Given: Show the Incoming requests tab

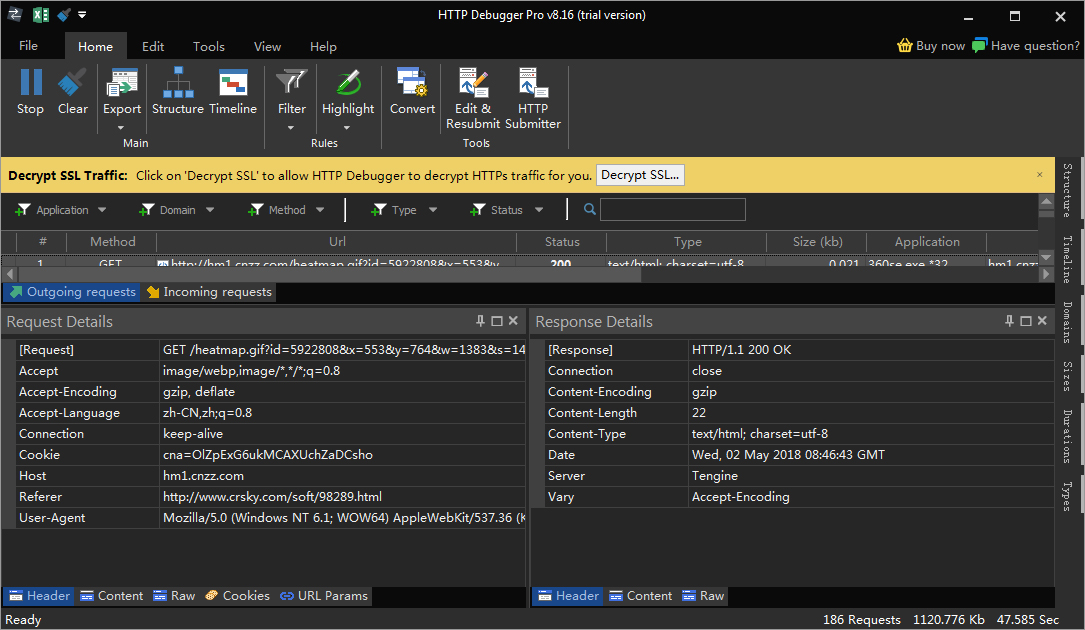Looking at the screenshot, I should (x=208, y=292).
